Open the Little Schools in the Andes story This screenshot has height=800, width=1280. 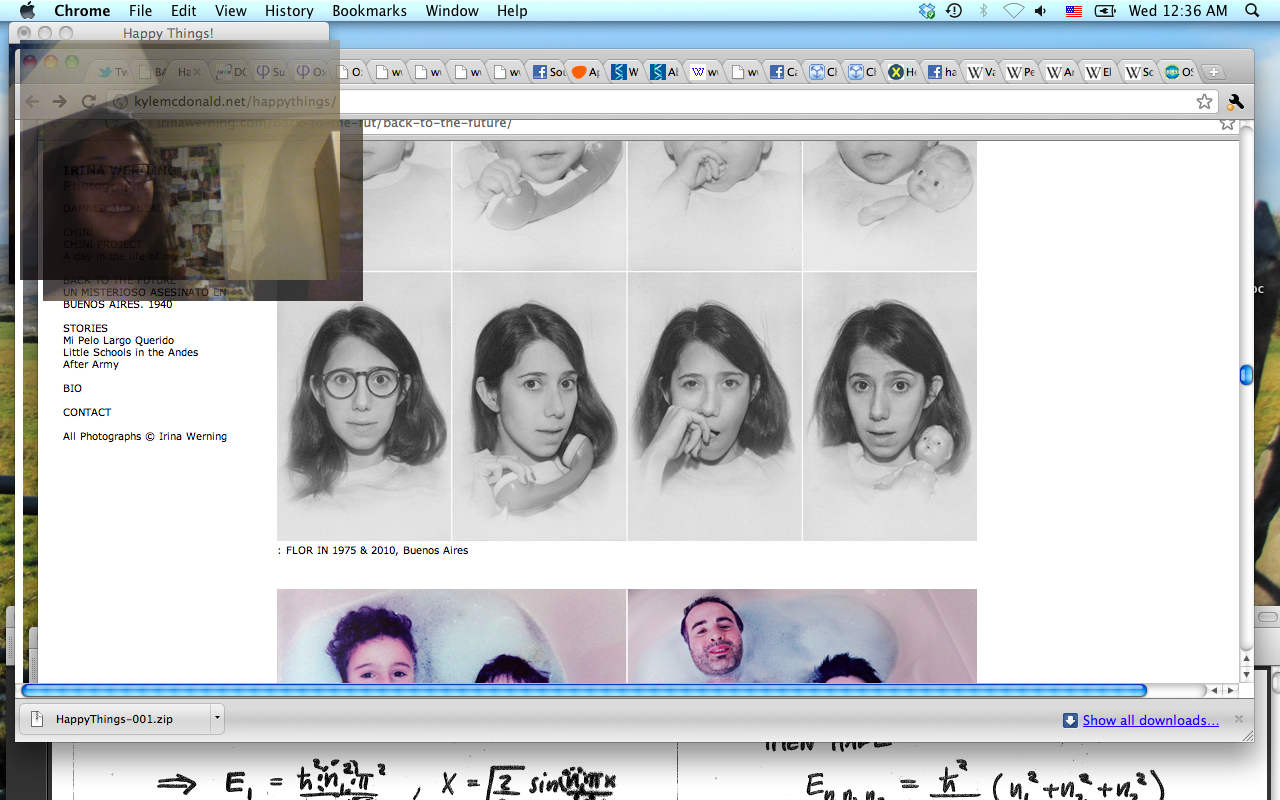point(130,352)
